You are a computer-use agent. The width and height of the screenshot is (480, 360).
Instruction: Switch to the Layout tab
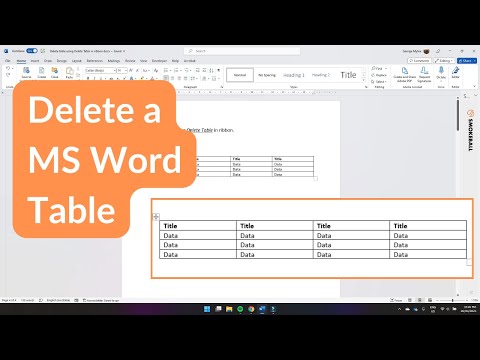pyautogui.click(x=77, y=61)
